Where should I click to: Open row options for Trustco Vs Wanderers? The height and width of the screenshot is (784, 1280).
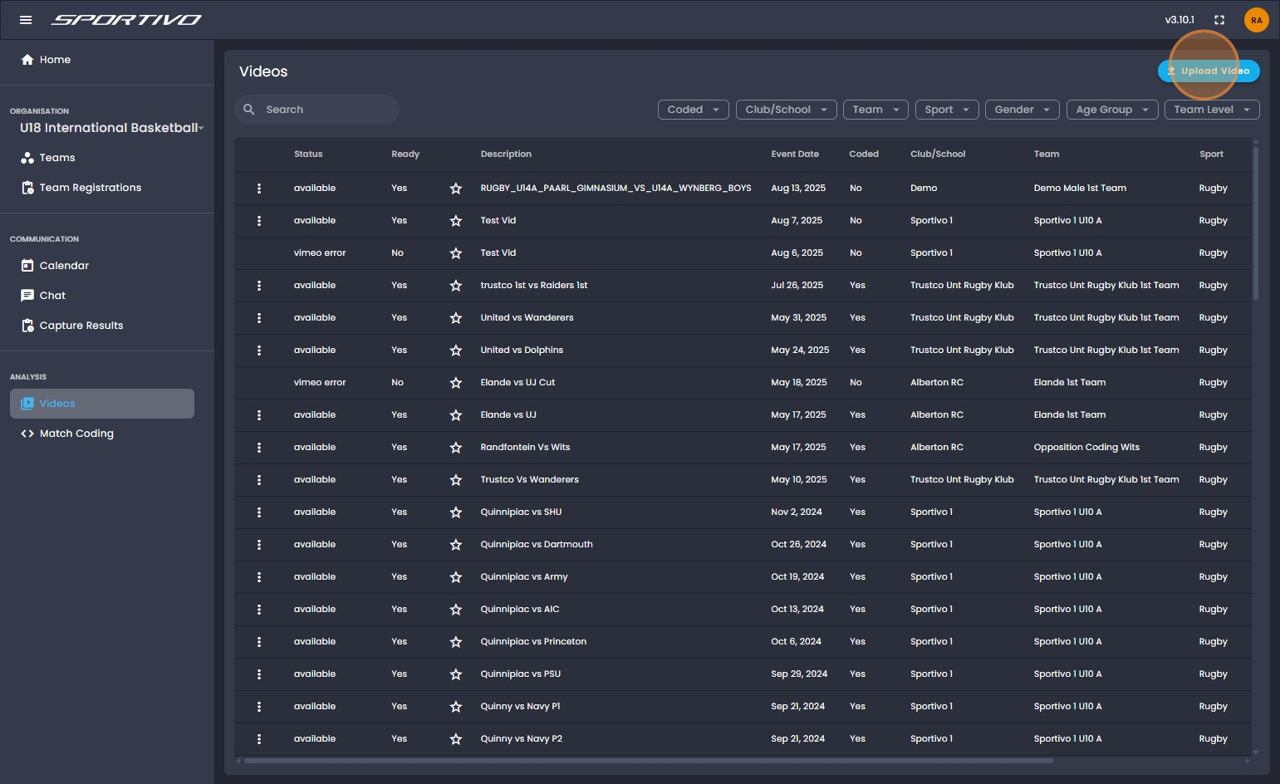click(x=259, y=480)
